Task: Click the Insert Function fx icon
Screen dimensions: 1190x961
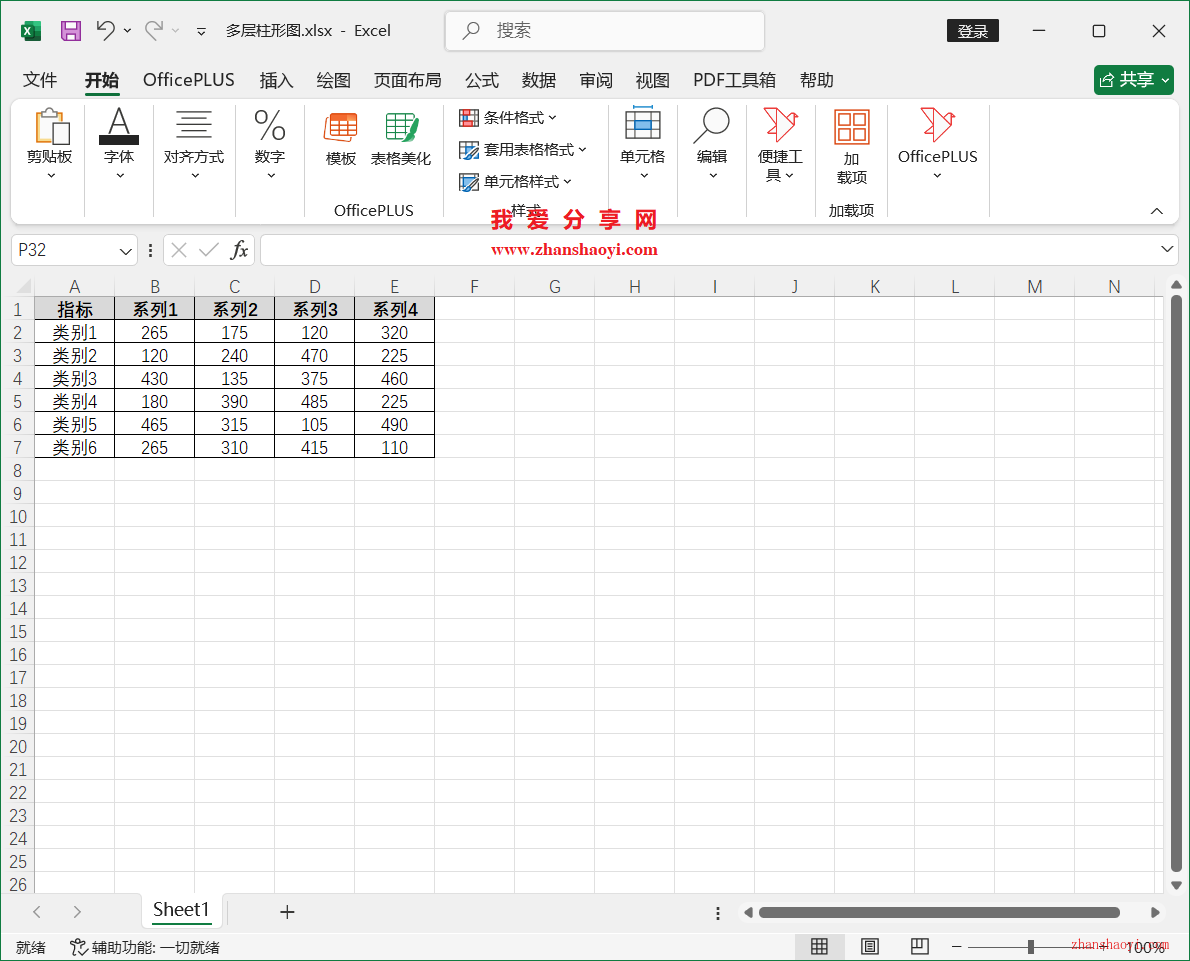Action: coord(239,250)
